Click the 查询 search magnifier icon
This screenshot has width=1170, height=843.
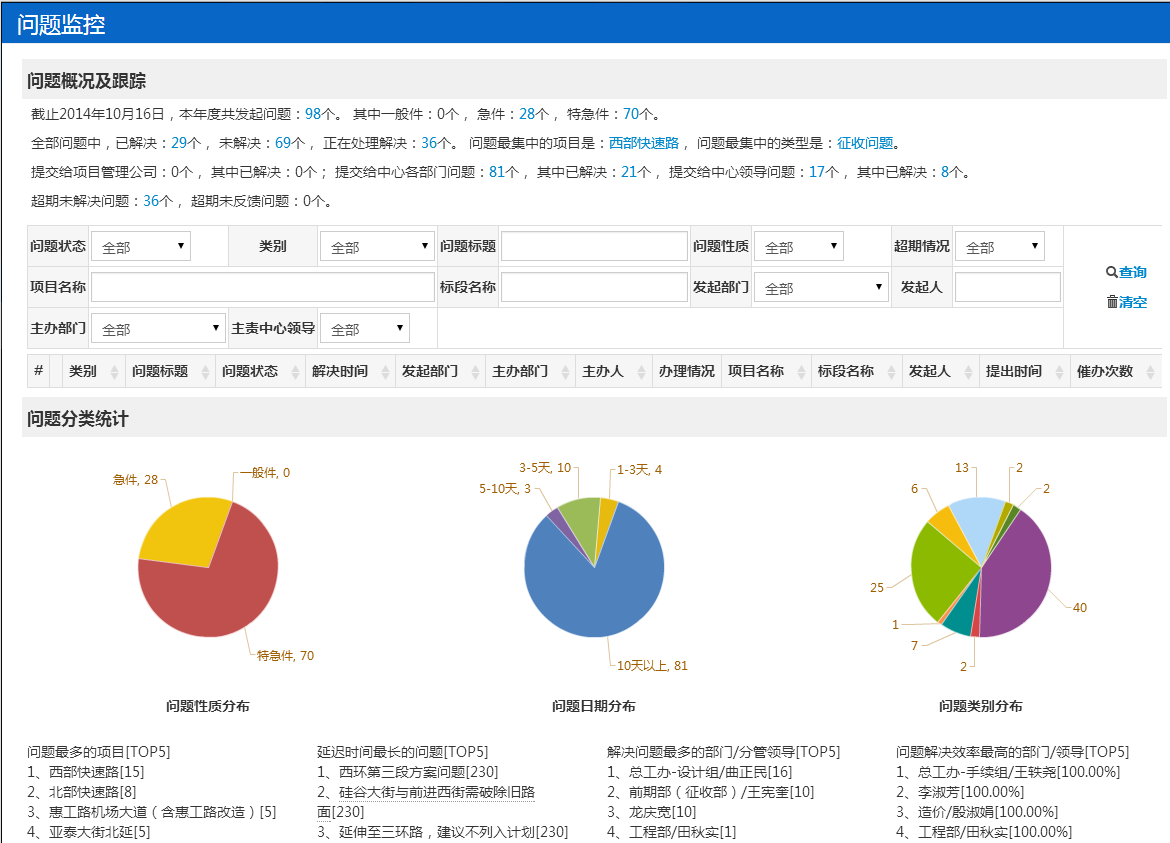[1111, 272]
